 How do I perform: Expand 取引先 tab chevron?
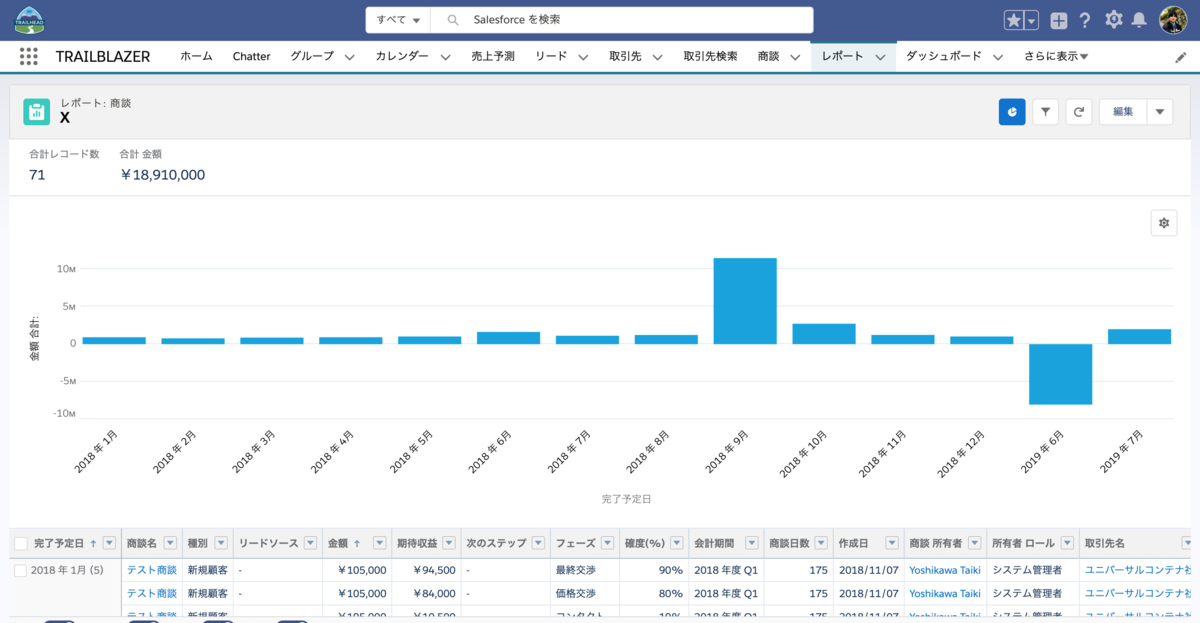tap(657, 58)
